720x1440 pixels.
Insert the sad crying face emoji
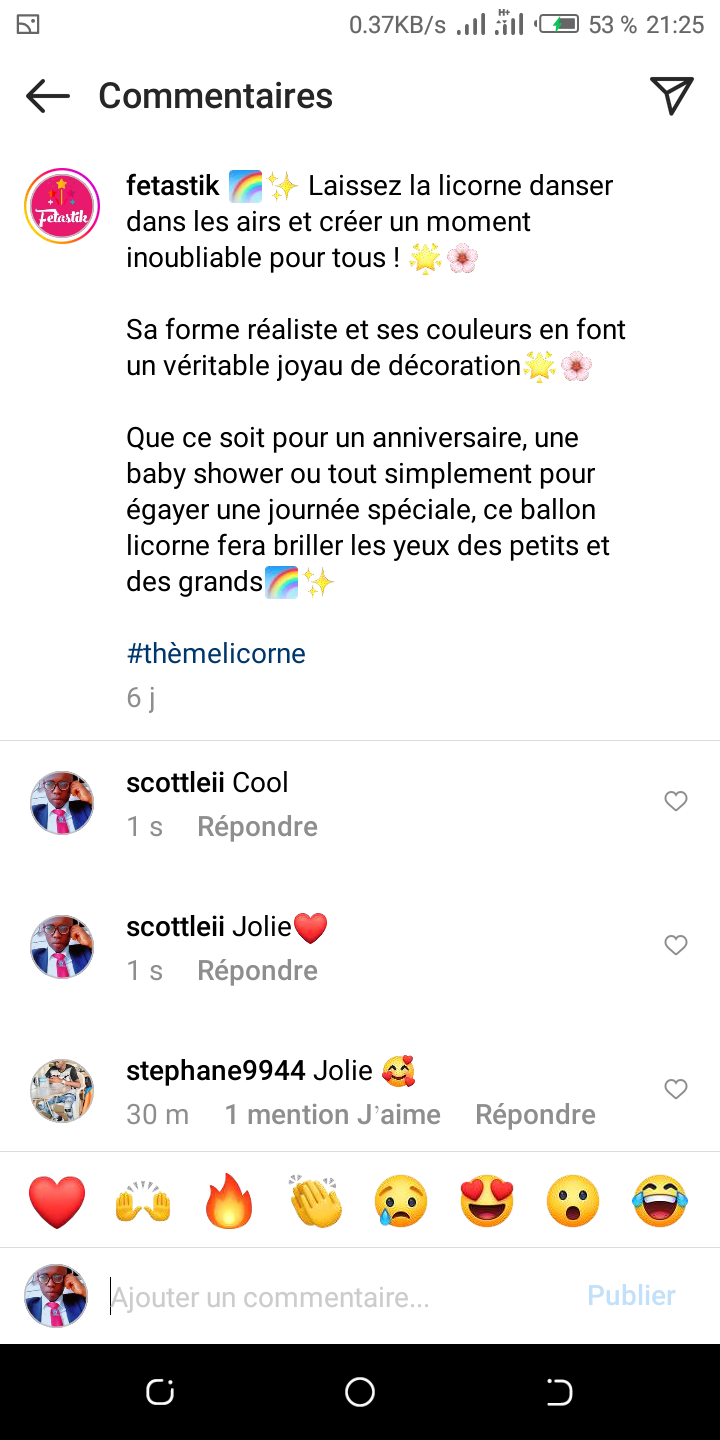point(401,1201)
